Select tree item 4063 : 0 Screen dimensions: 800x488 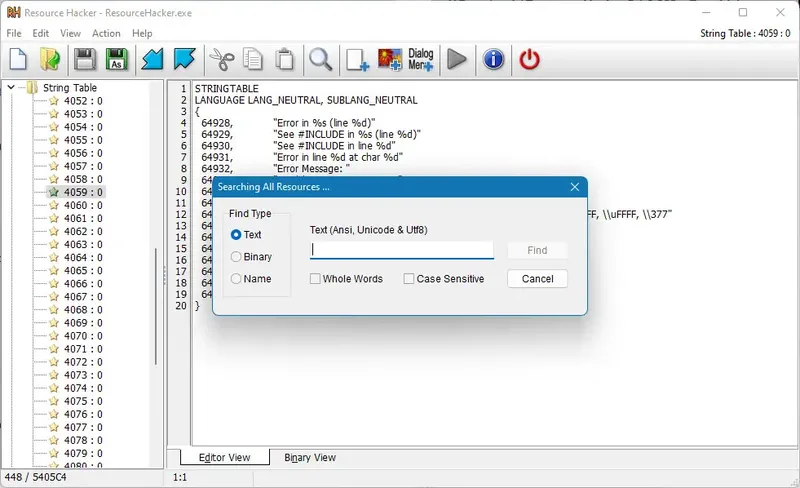[x=83, y=245]
